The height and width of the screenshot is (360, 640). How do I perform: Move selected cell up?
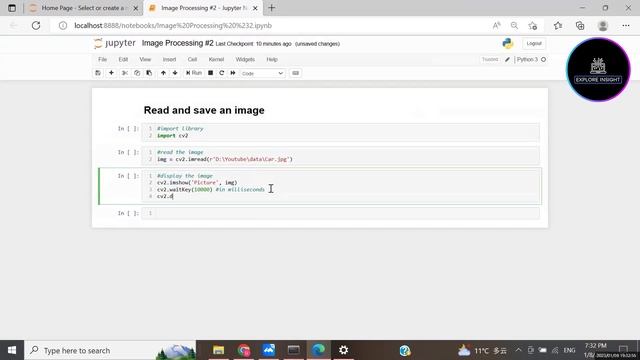(163, 73)
